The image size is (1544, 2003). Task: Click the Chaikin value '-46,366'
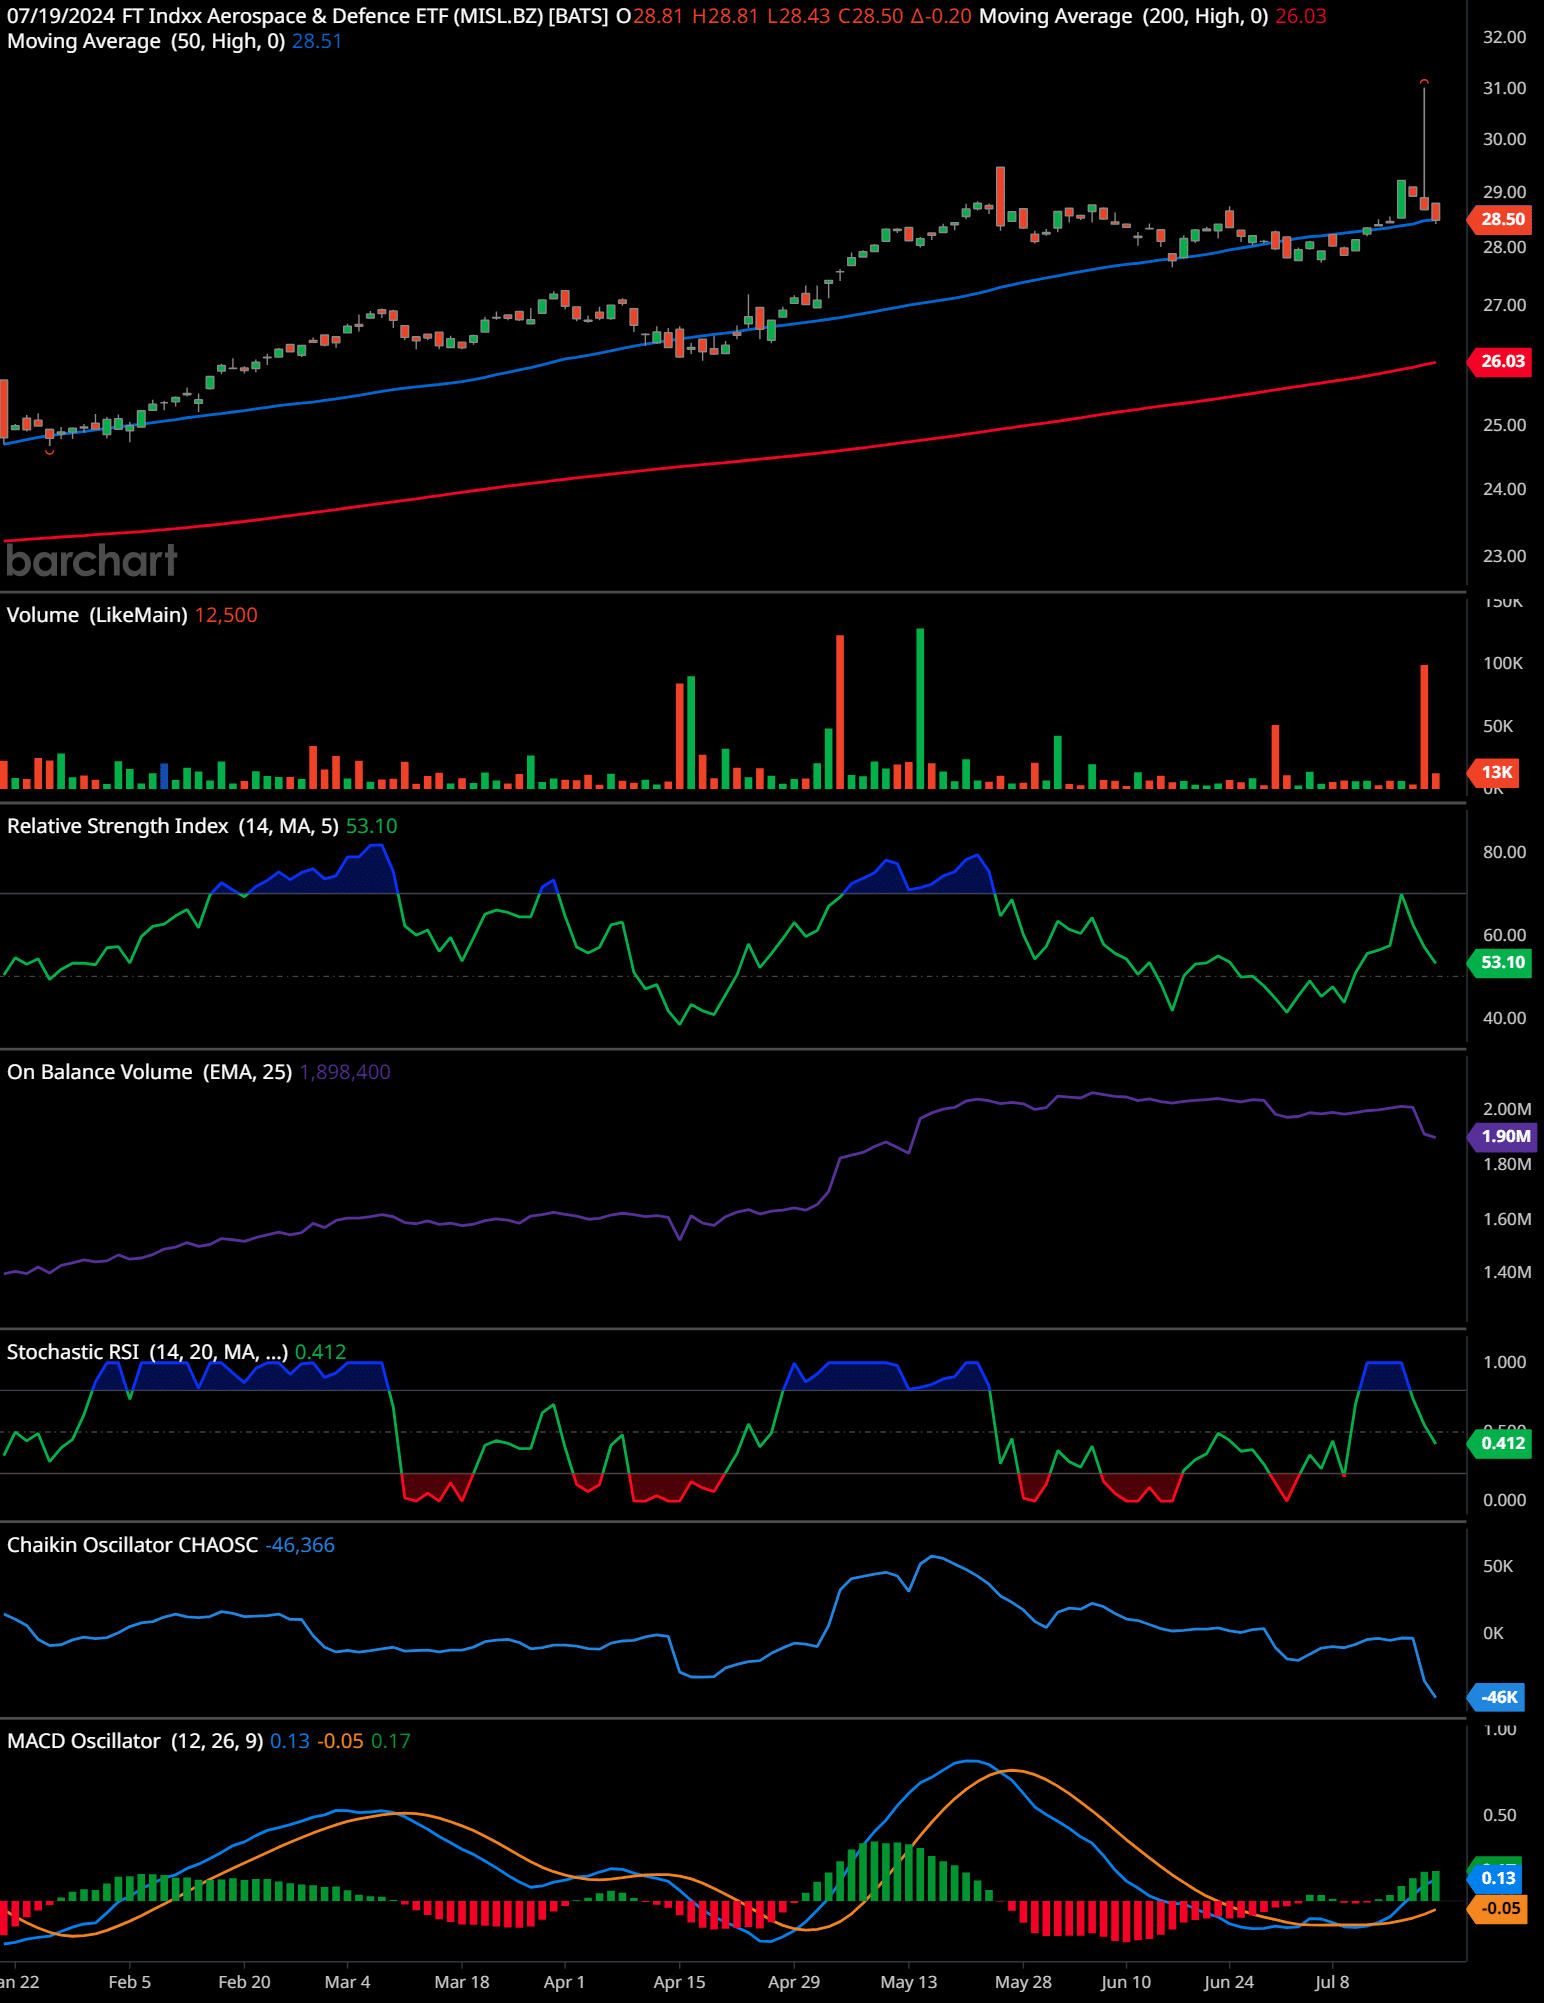click(300, 1545)
